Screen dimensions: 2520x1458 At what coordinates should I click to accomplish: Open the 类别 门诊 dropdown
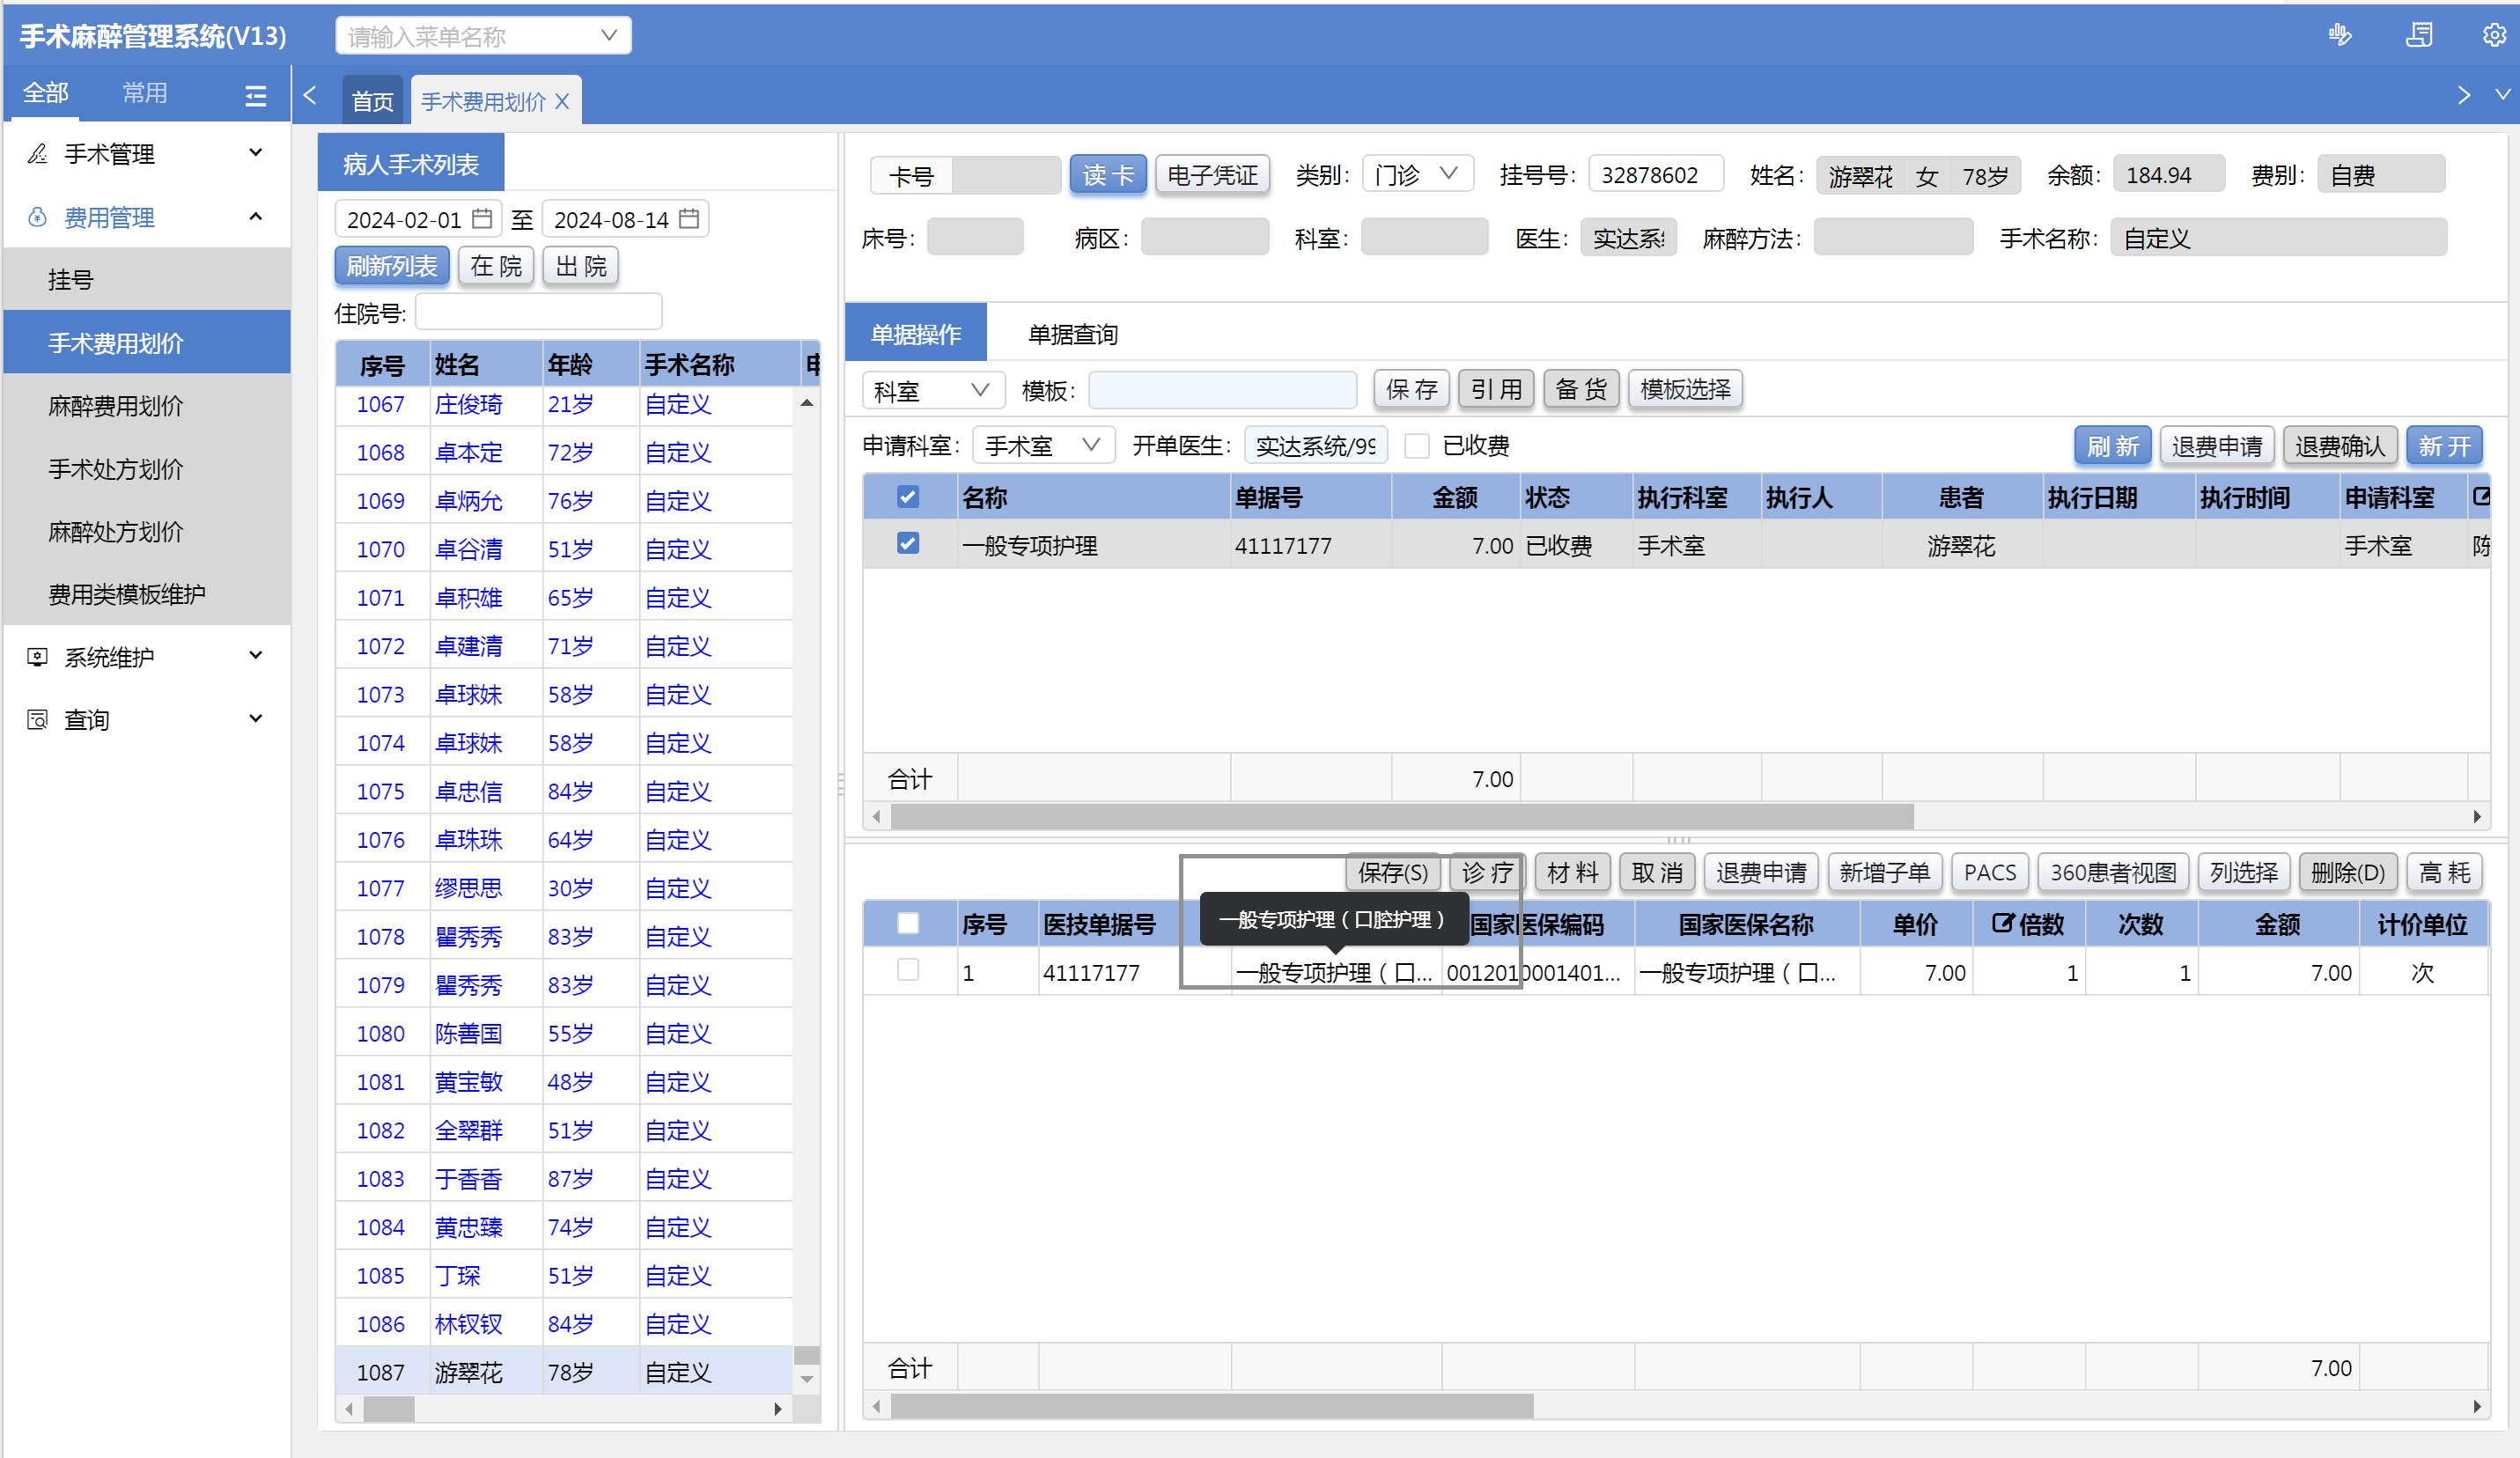(x=1416, y=175)
